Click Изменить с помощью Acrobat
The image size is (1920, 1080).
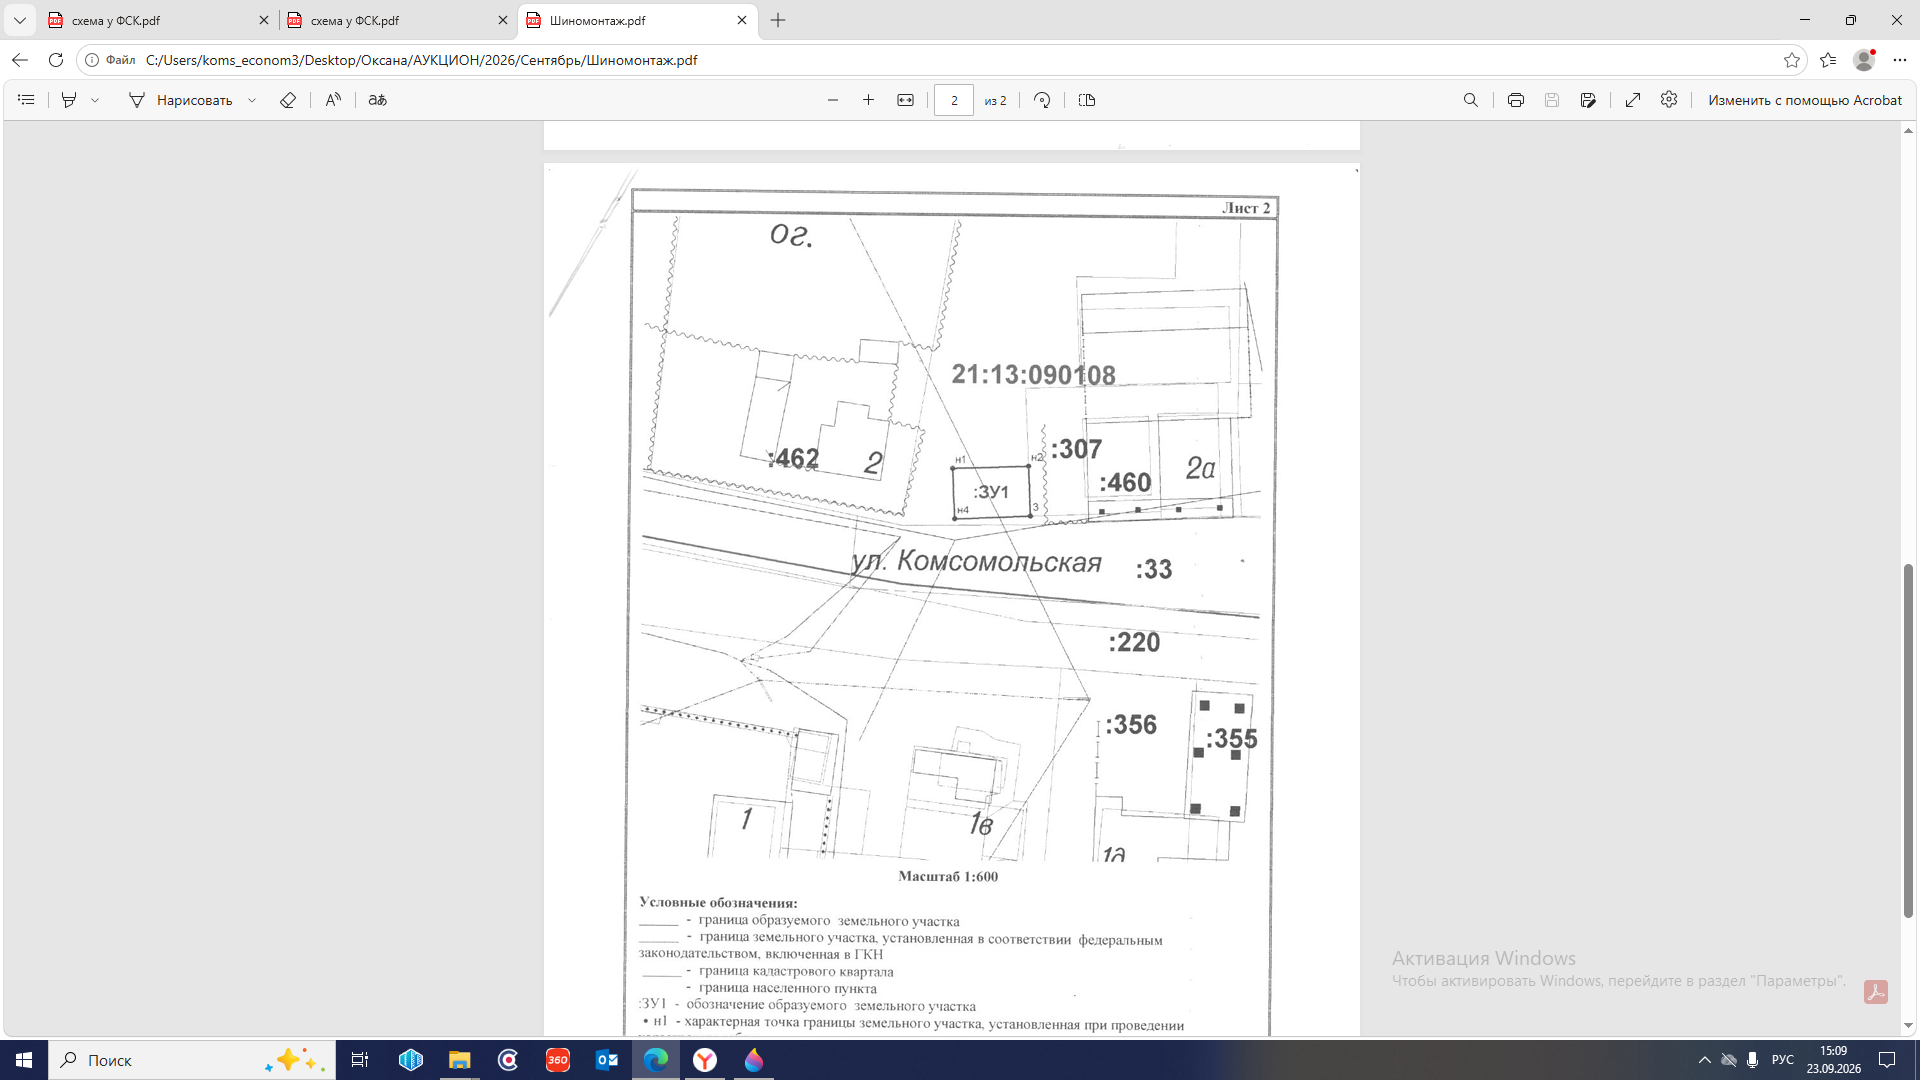point(1804,100)
